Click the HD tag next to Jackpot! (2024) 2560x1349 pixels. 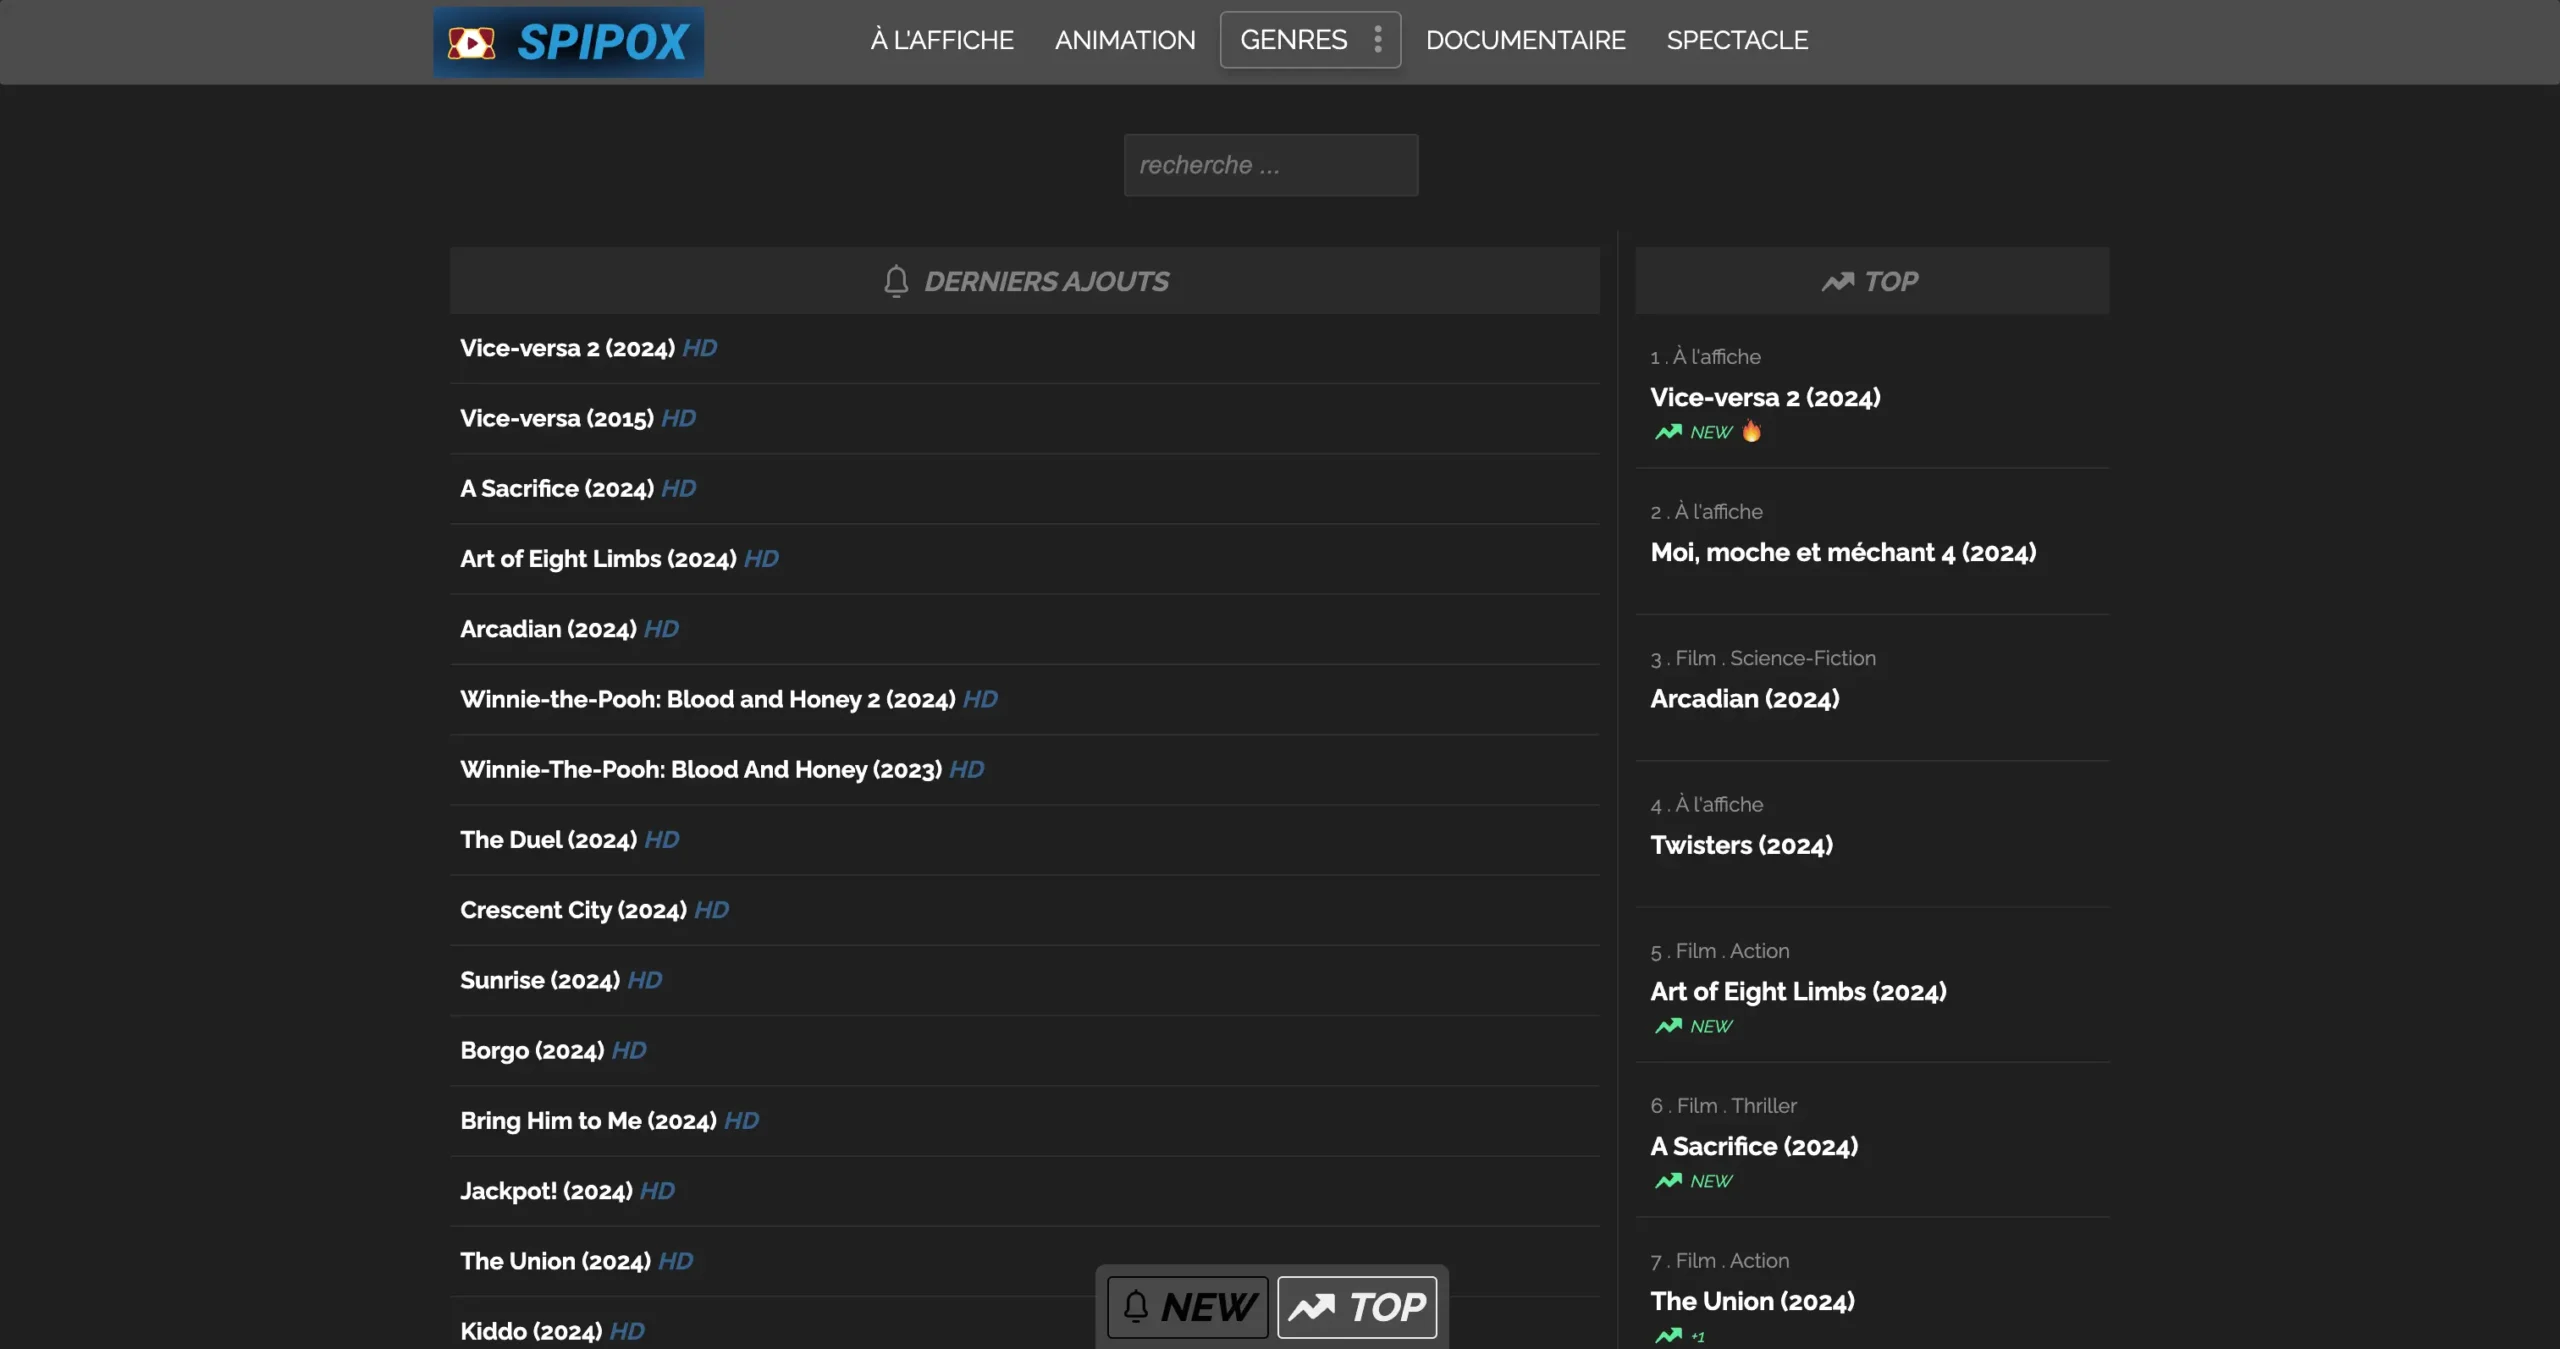pos(657,1191)
